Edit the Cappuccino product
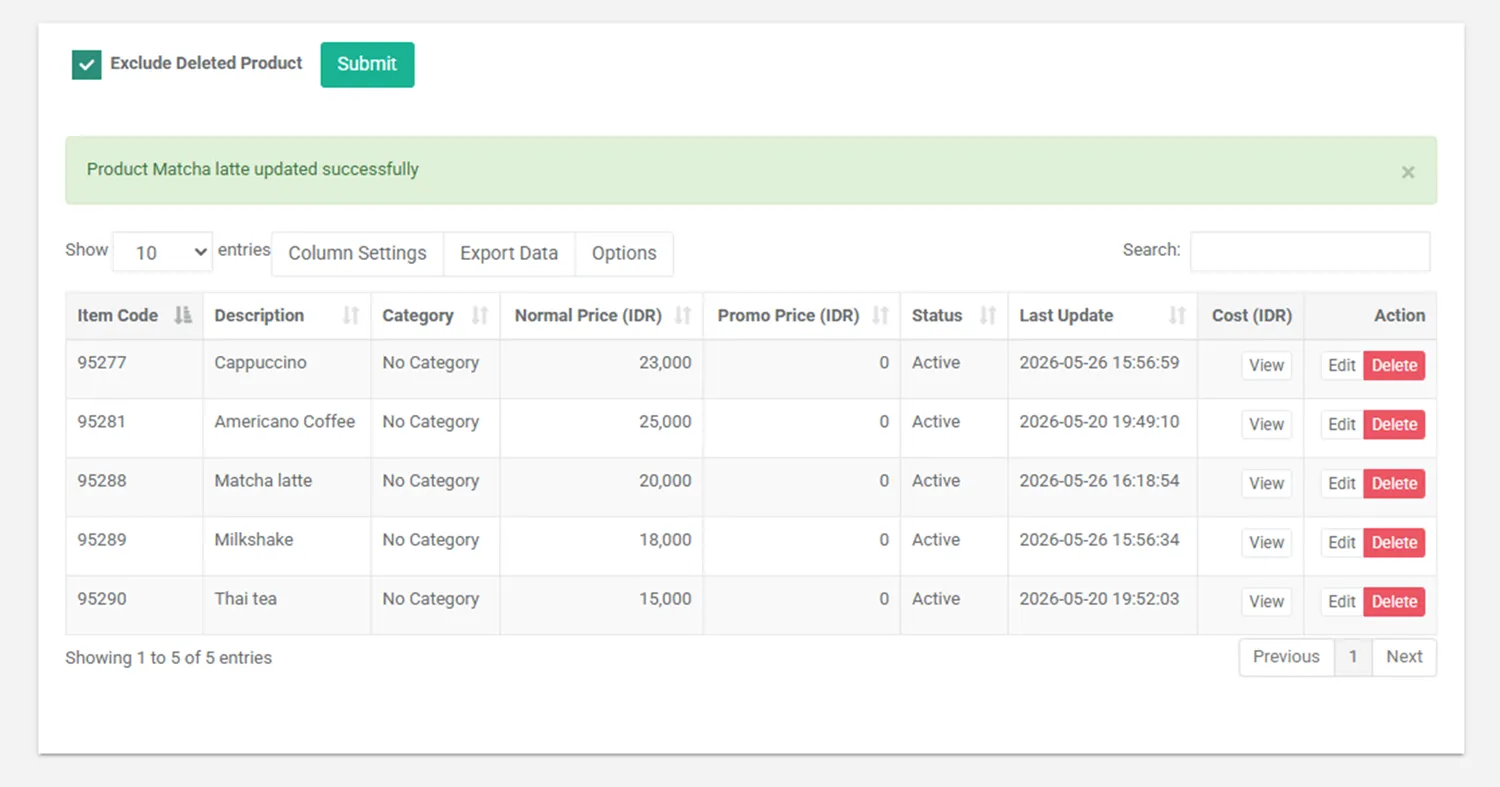Screen dimensions: 1500x787 point(1342,366)
